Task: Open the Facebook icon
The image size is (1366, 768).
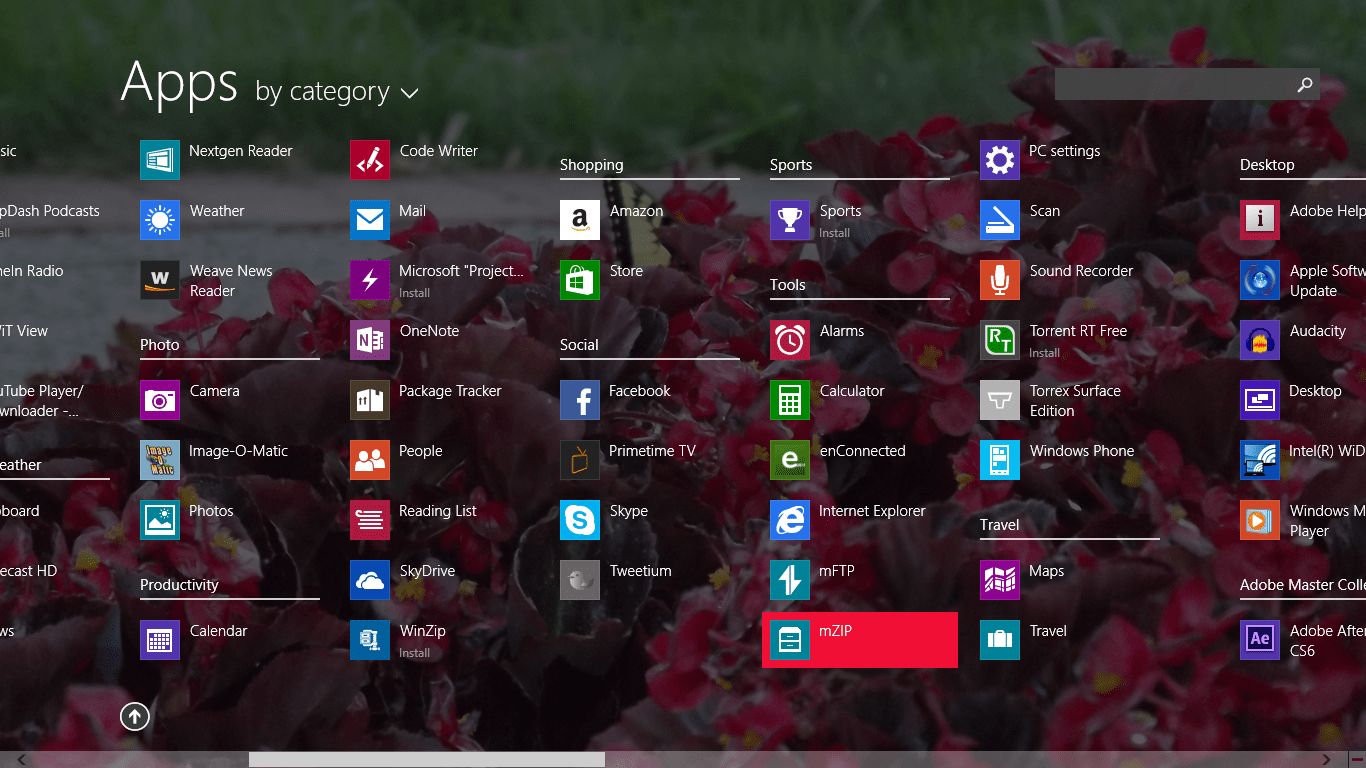Action: pyautogui.click(x=580, y=400)
